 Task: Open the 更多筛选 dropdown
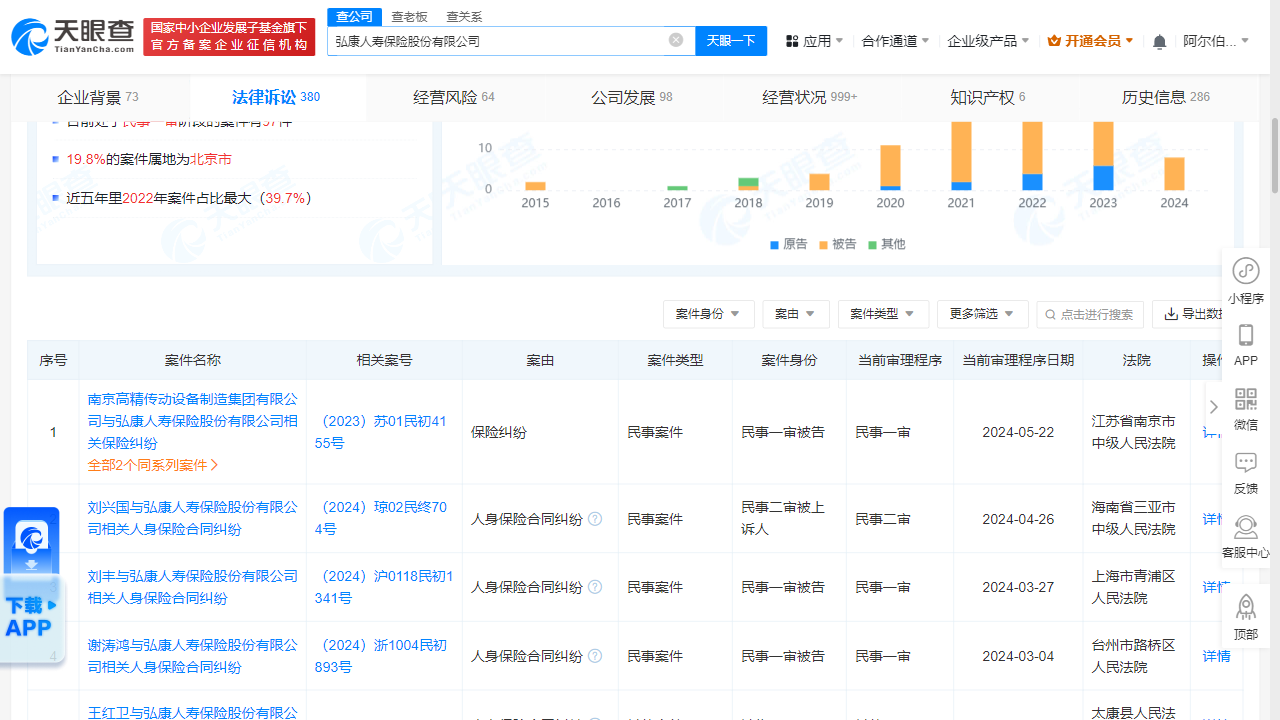pos(982,314)
